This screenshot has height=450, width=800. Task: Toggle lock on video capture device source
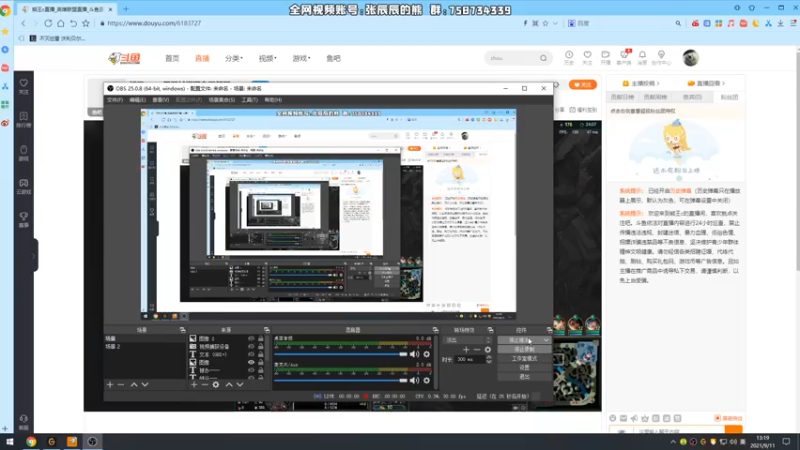tap(261, 346)
